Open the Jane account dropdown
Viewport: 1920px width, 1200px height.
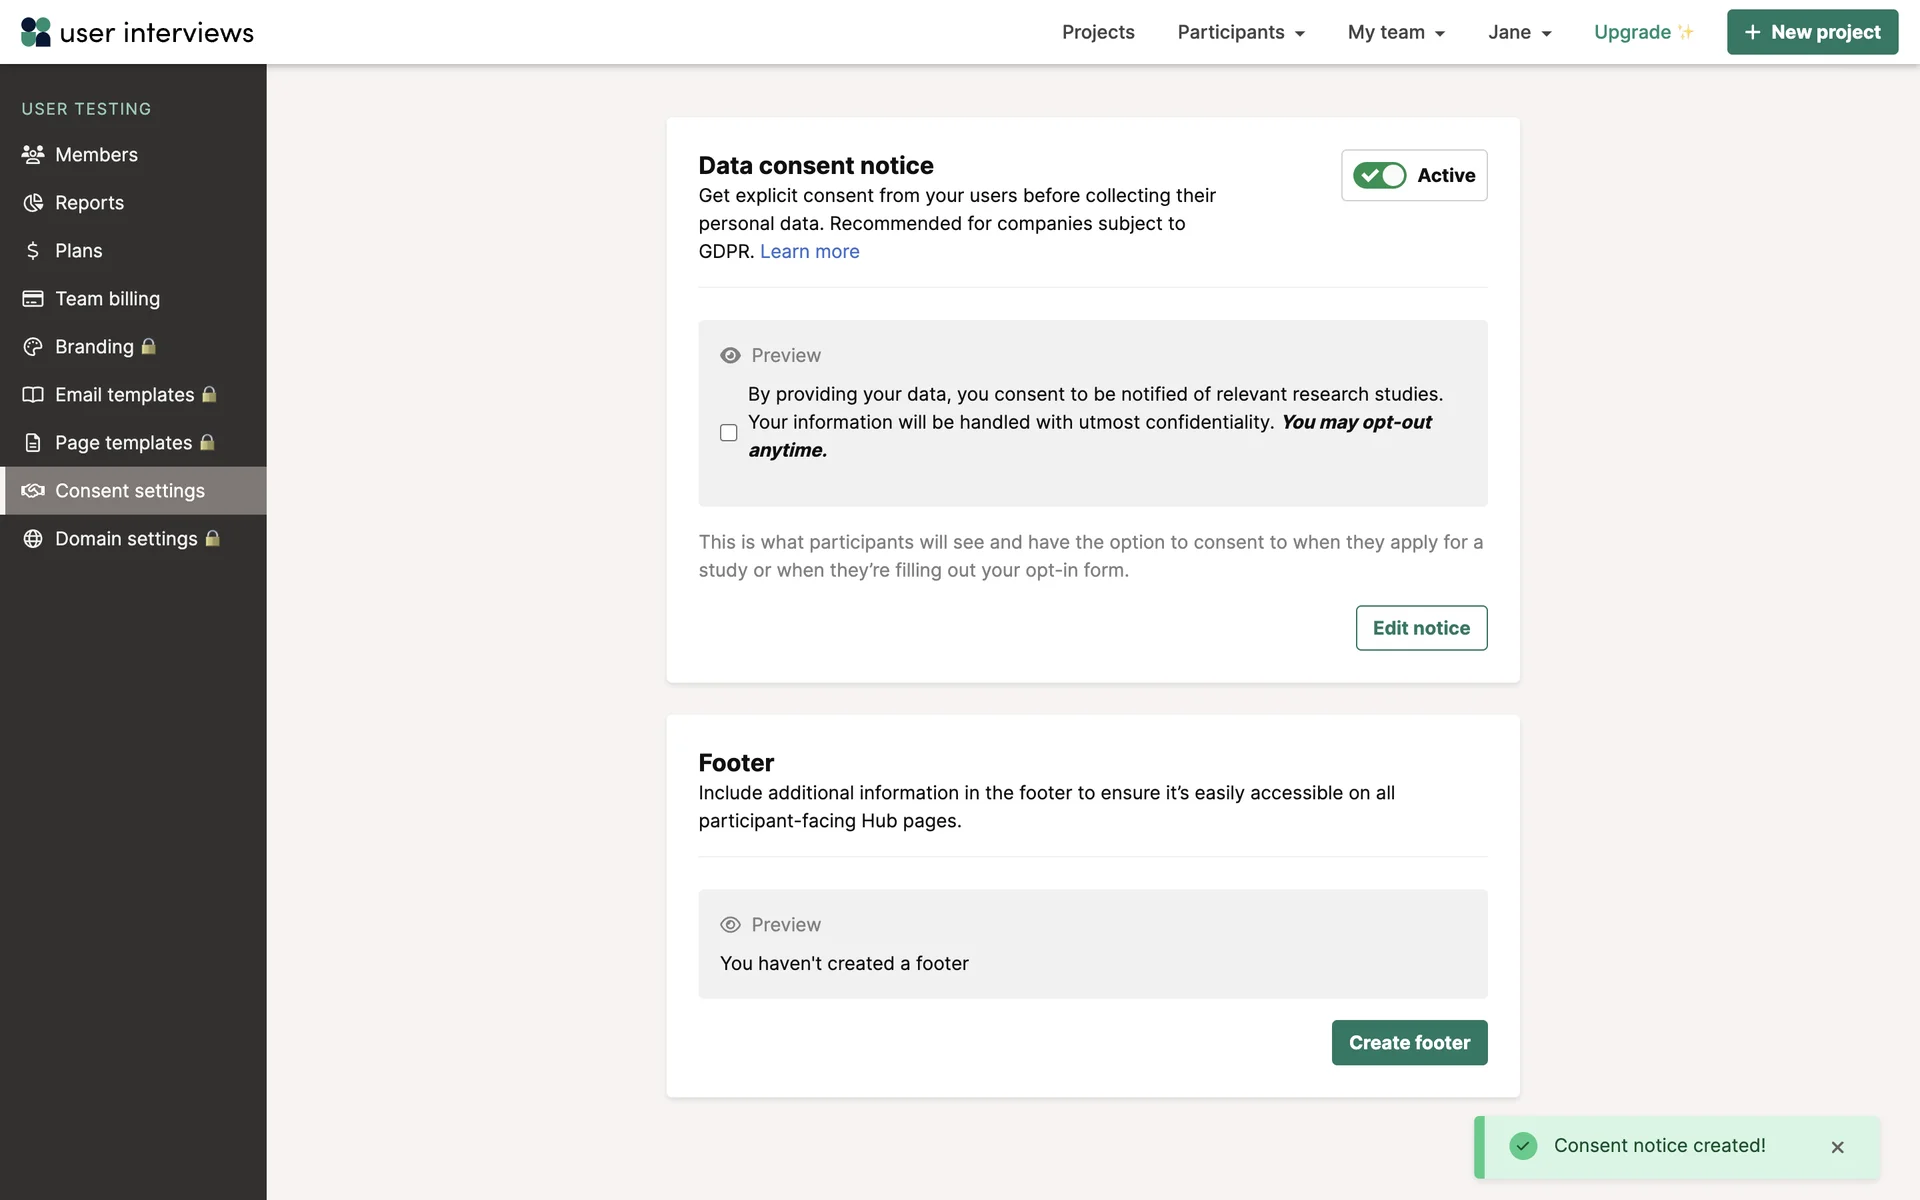1519,32
